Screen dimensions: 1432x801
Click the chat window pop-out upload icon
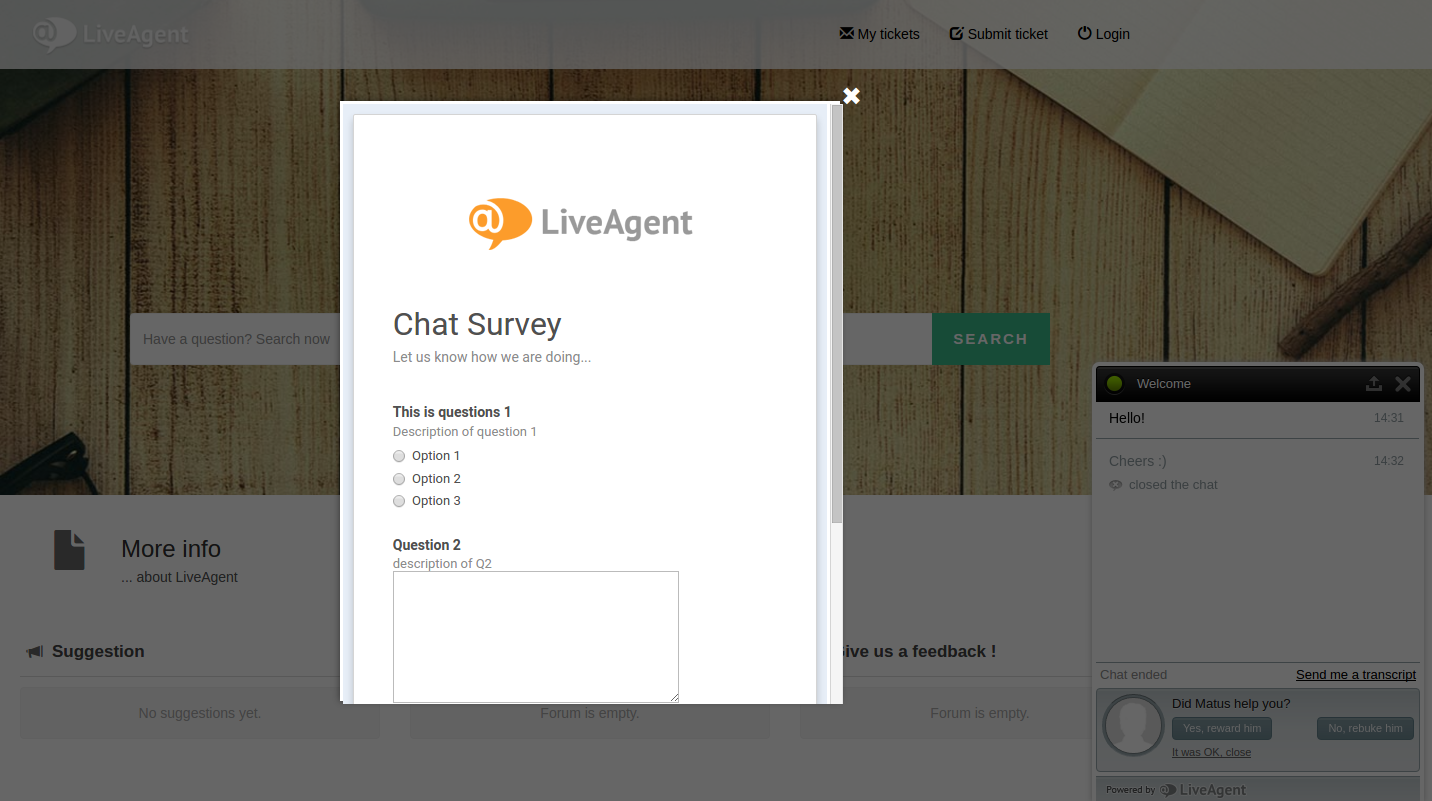click(x=1374, y=384)
